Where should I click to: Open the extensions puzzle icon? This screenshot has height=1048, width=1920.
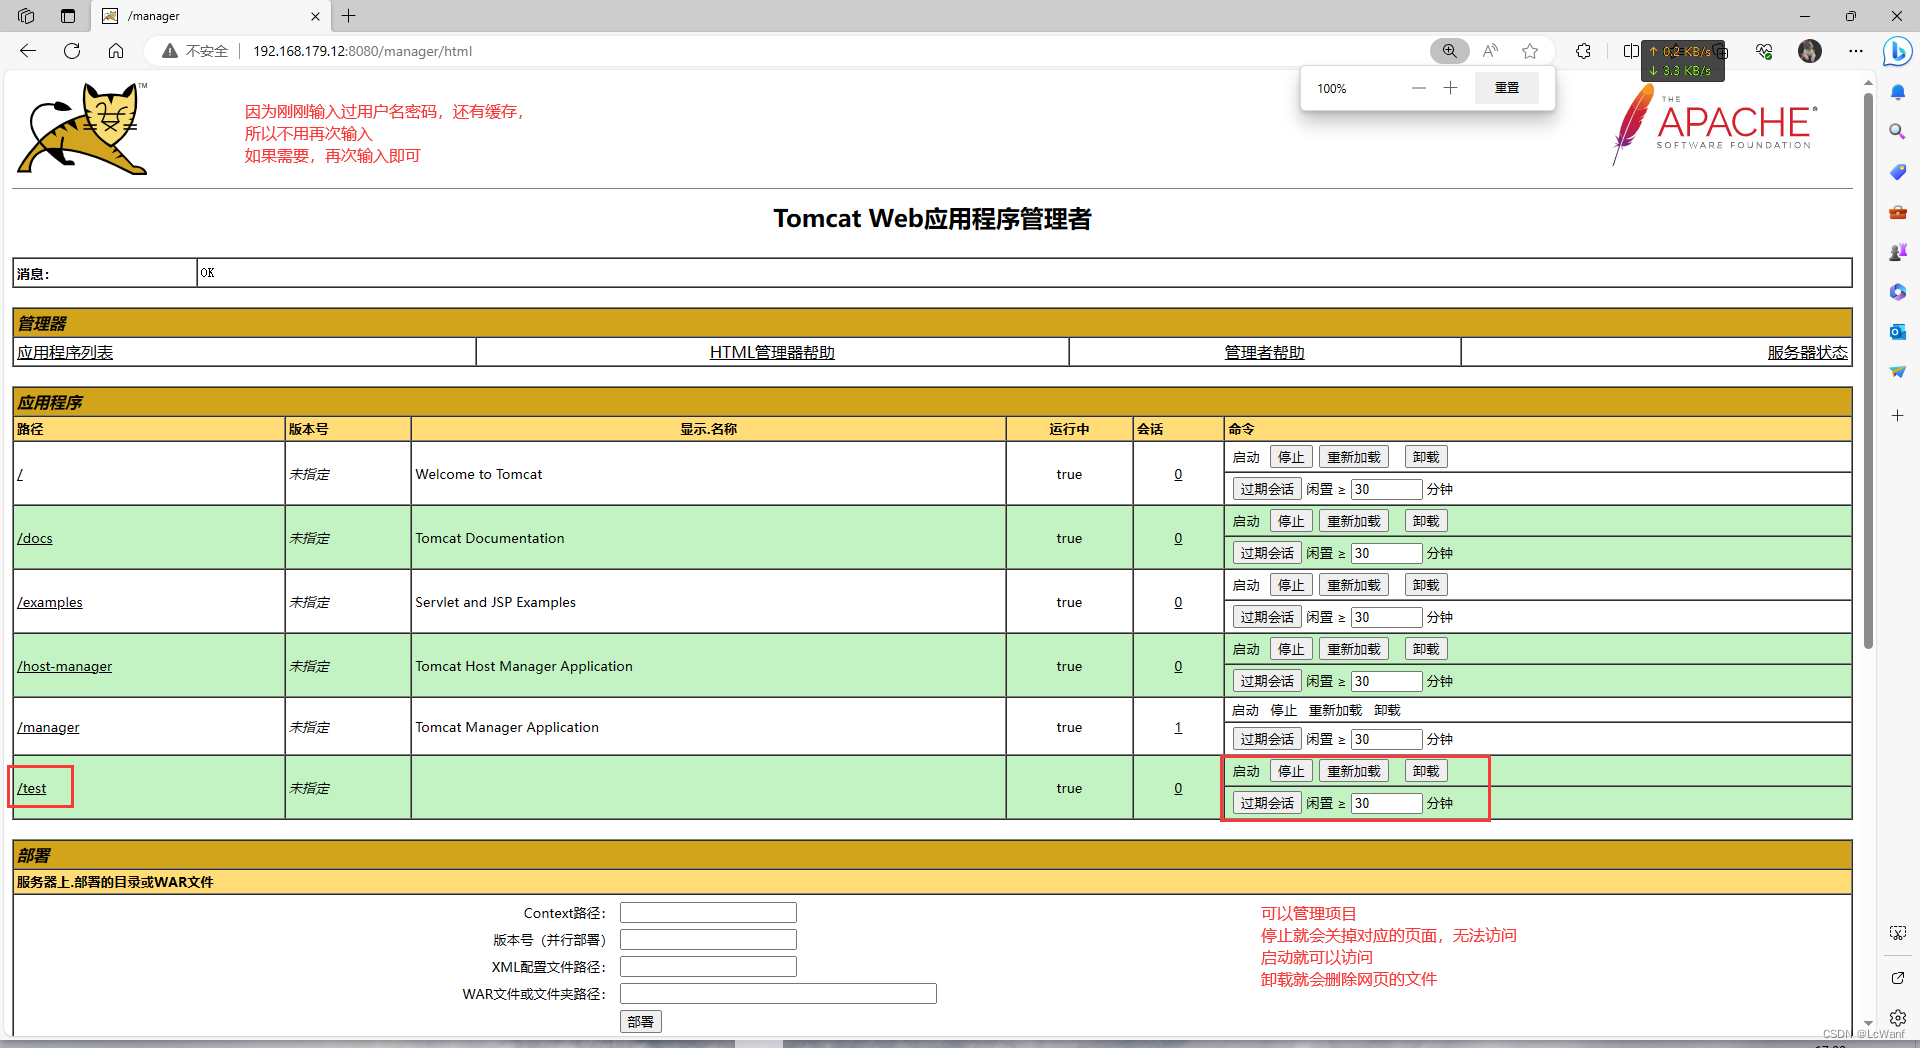pyautogui.click(x=1583, y=51)
